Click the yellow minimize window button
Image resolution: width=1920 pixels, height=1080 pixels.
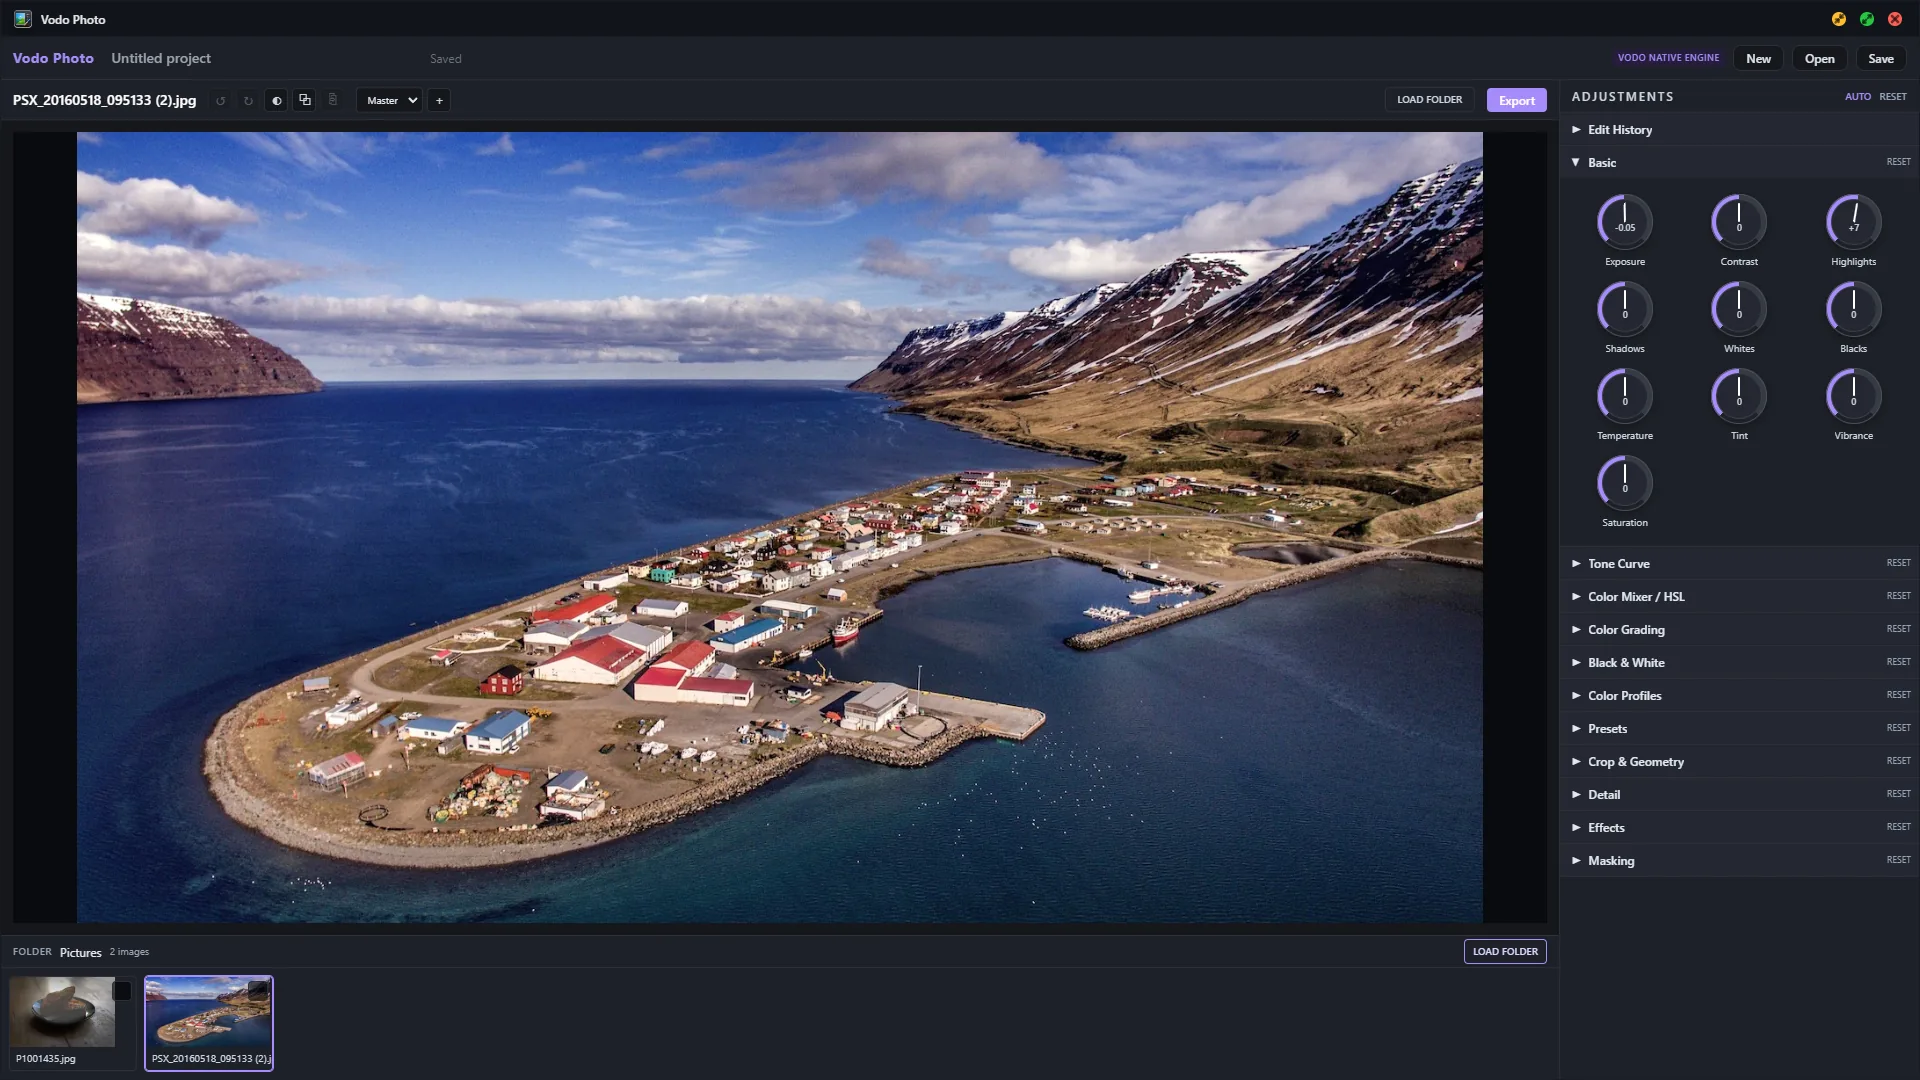point(1838,19)
